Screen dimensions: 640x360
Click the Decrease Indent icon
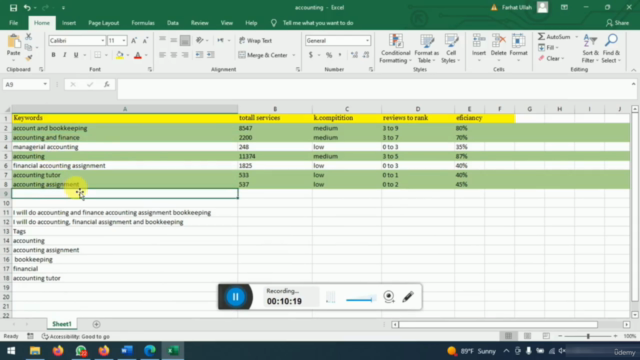click(x=199, y=55)
